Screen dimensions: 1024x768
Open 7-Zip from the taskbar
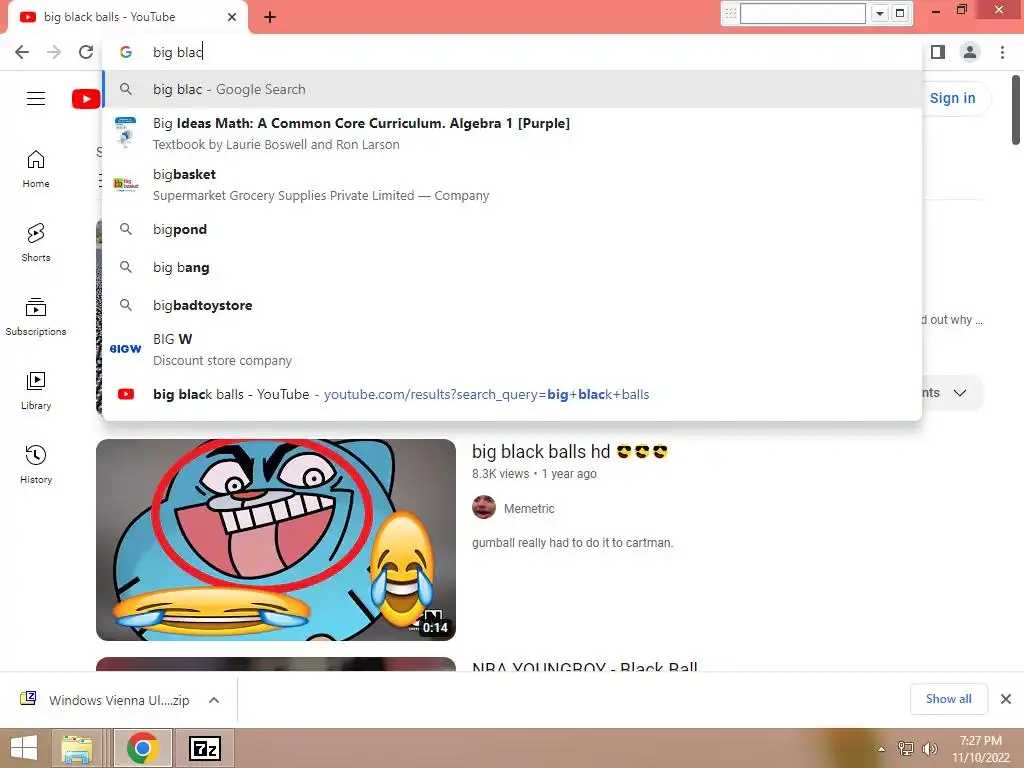pyautogui.click(x=205, y=748)
